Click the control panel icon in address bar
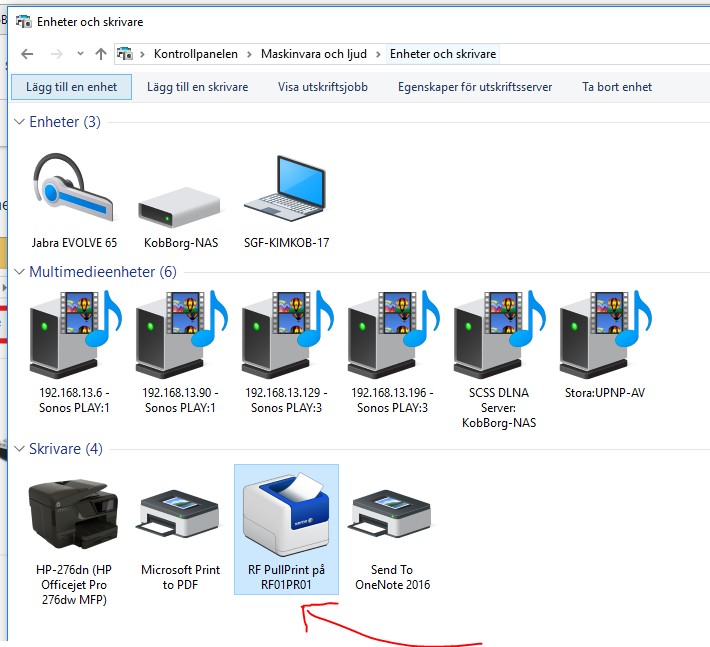Screen dimensions: 710x647 pyautogui.click(x=125, y=54)
